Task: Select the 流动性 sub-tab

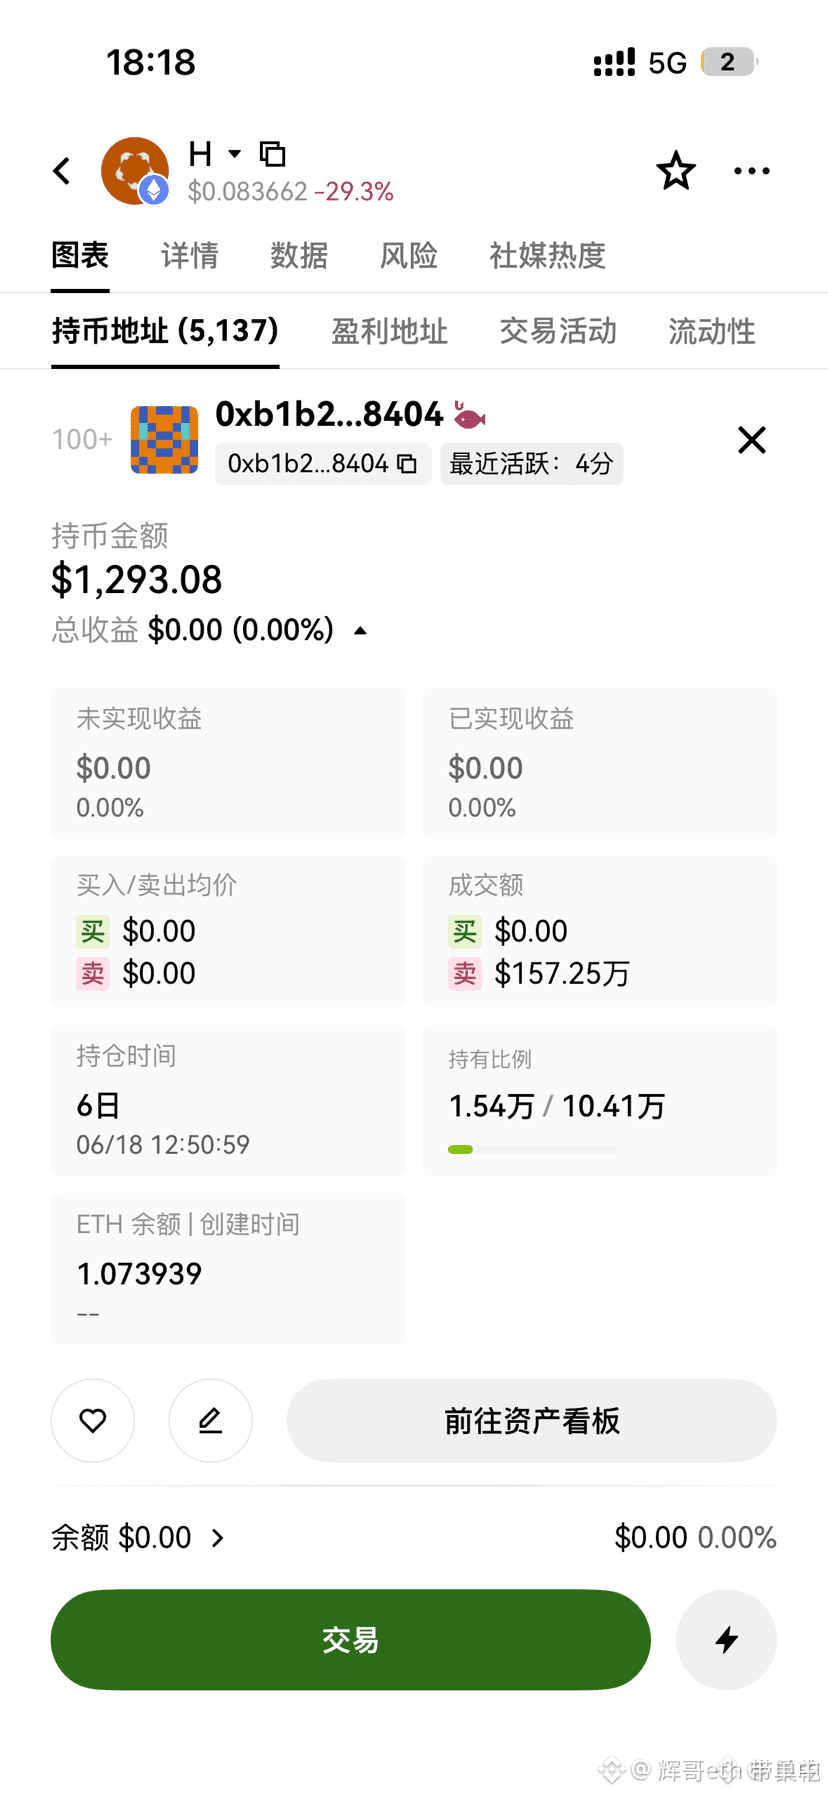Action: (x=712, y=332)
